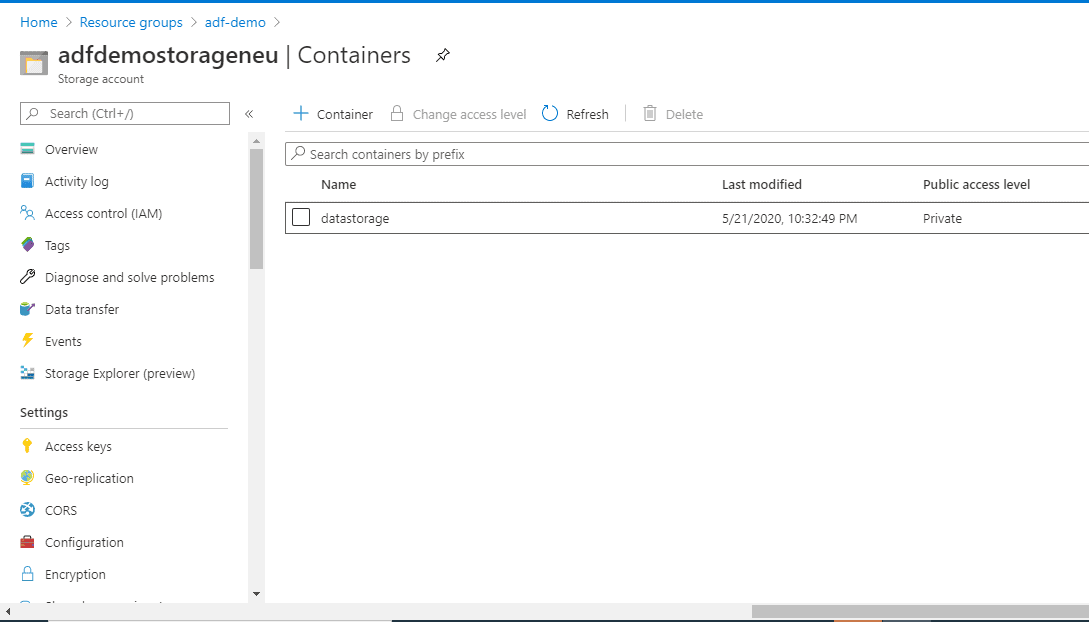Focus the Search containers by prefix field

click(690, 154)
